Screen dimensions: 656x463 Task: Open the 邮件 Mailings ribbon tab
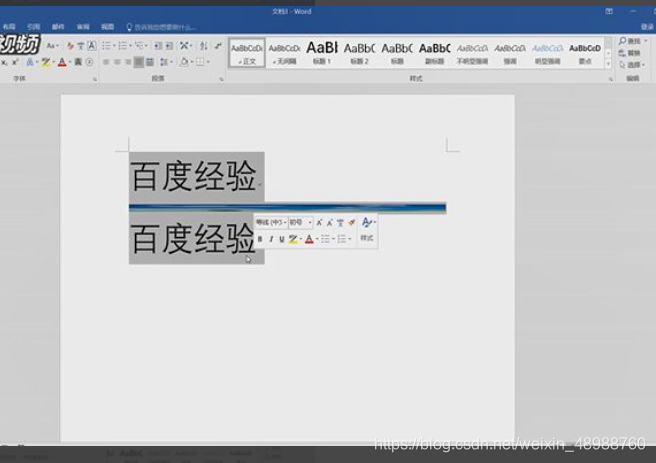click(58, 27)
